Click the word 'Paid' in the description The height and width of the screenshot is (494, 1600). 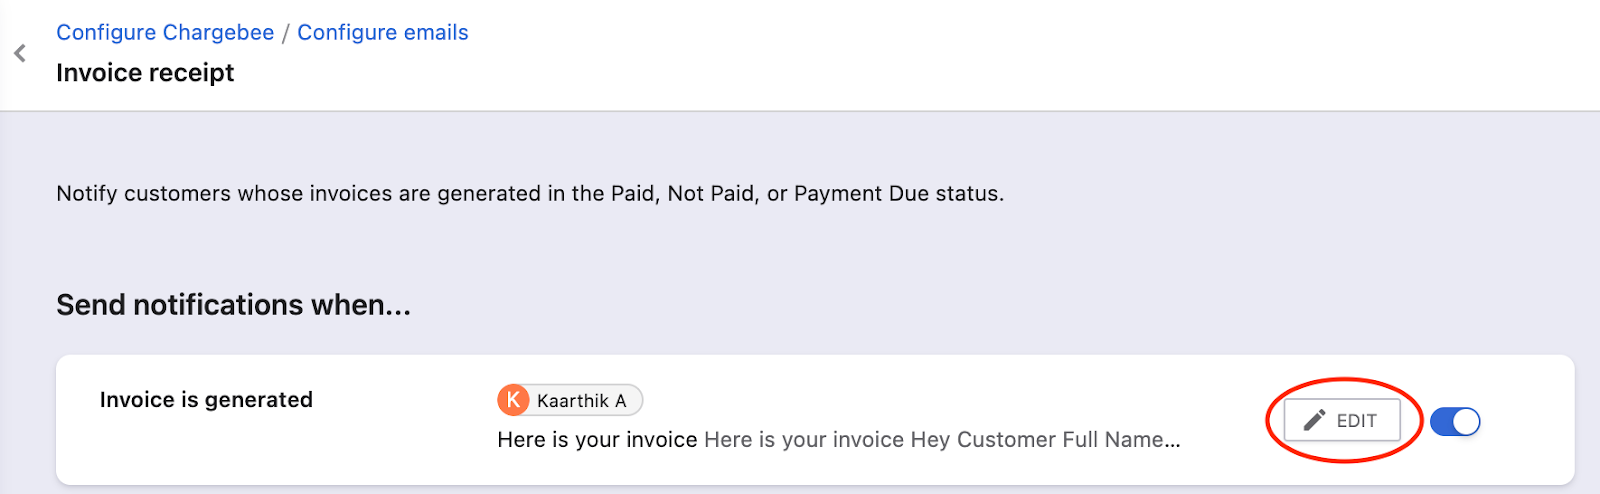pyautogui.click(x=632, y=194)
